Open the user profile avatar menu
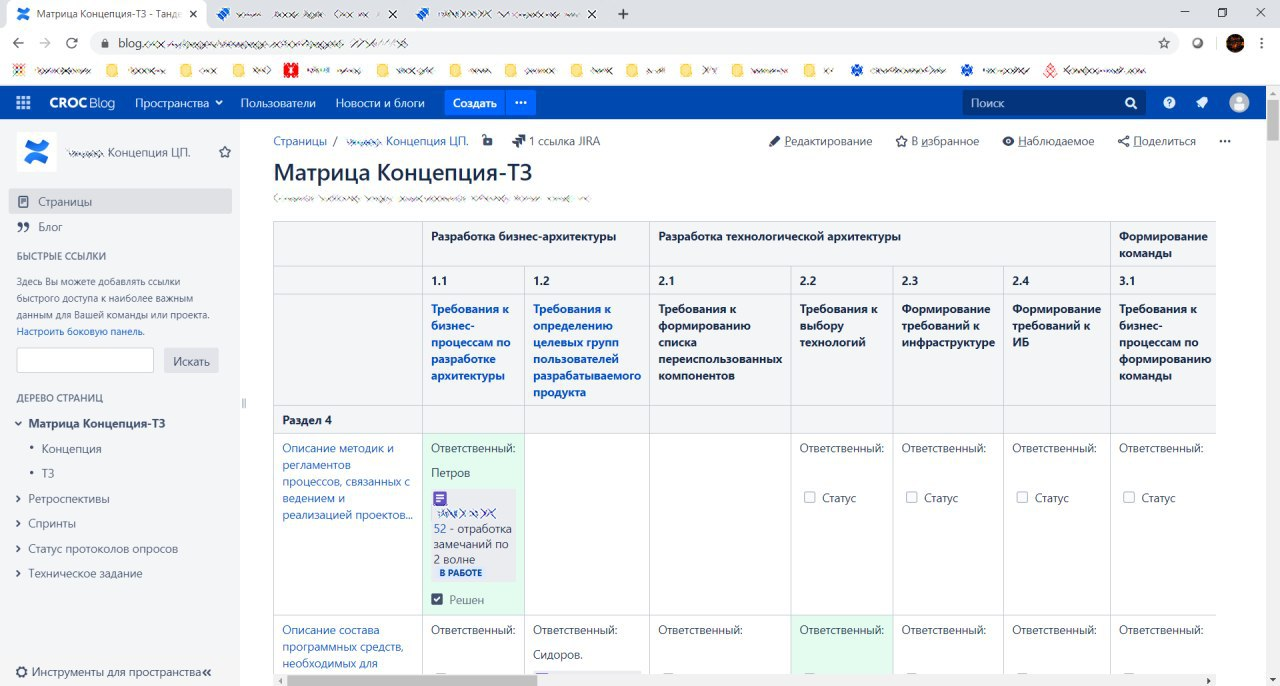Image resolution: width=1280 pixels, height=686 pixels. tap(1239, 103)
